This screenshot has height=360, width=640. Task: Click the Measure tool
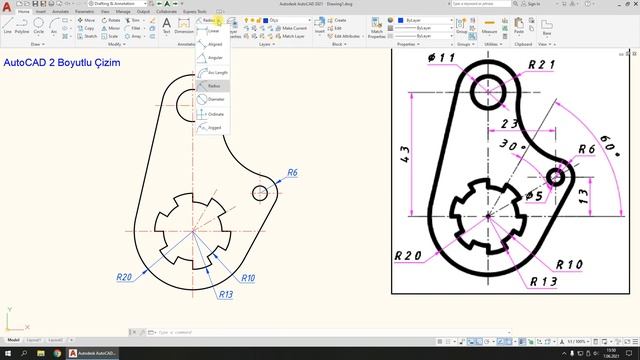(x=489, y=25)
